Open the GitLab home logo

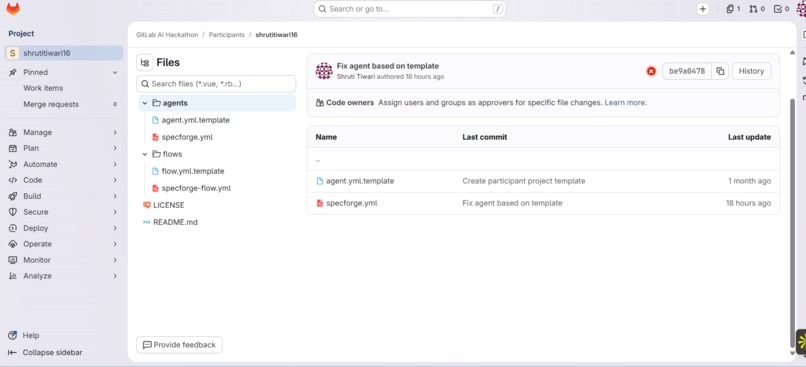tap(13, 9)
